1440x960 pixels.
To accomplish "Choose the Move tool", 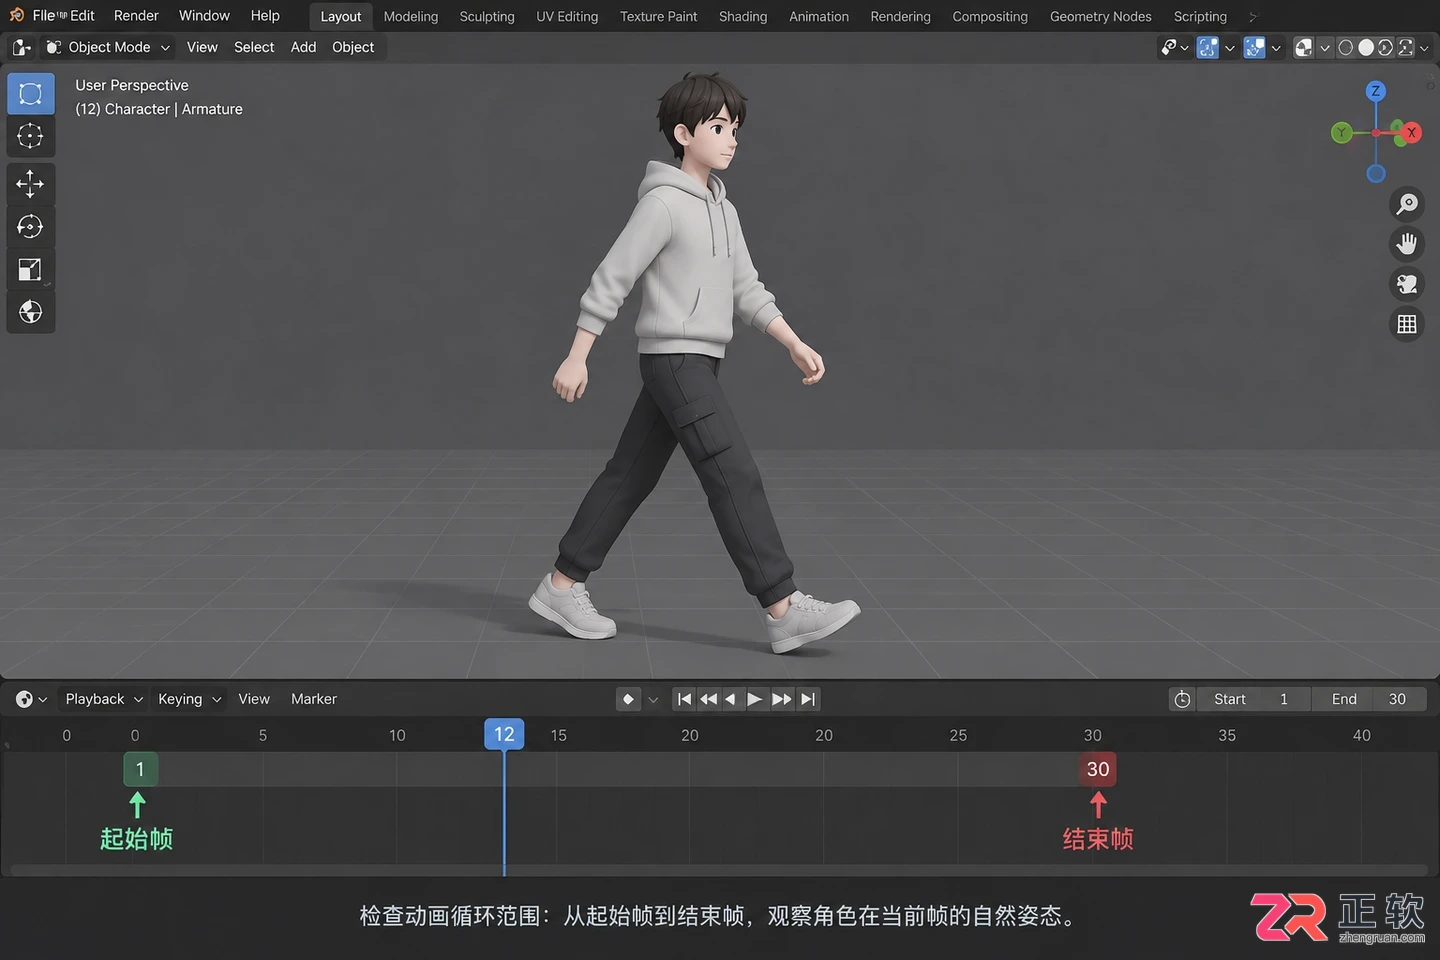I will tap(31, 184).
